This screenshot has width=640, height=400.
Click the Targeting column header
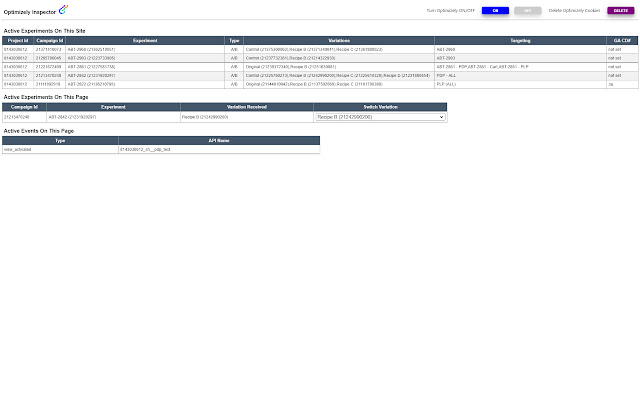point(520,40)
